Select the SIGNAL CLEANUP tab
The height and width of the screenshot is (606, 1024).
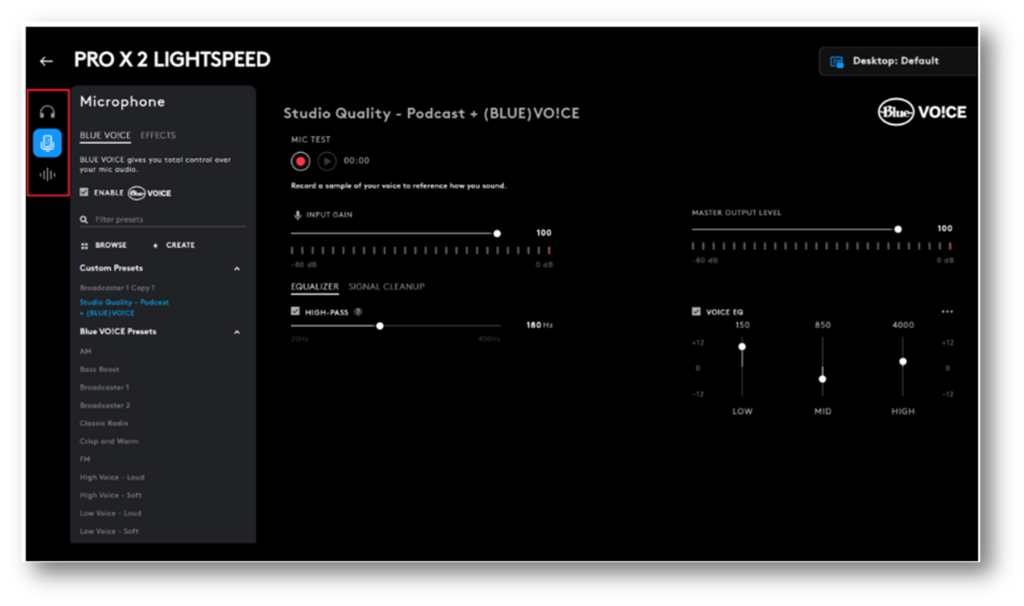click(x=387, y=287)
